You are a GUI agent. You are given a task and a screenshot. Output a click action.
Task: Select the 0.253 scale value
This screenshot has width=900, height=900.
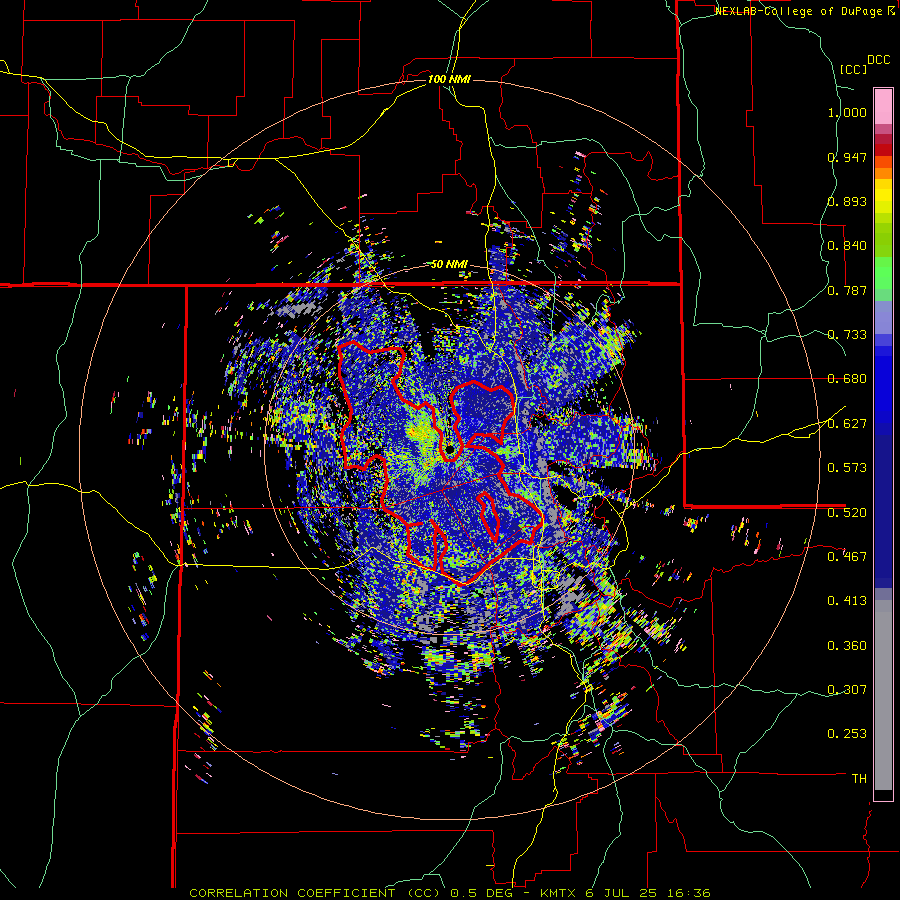pos(847,734)
